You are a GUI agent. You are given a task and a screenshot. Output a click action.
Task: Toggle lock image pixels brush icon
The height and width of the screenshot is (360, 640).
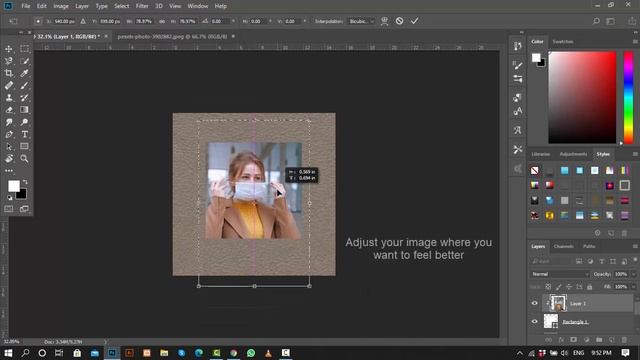point(558,287)
